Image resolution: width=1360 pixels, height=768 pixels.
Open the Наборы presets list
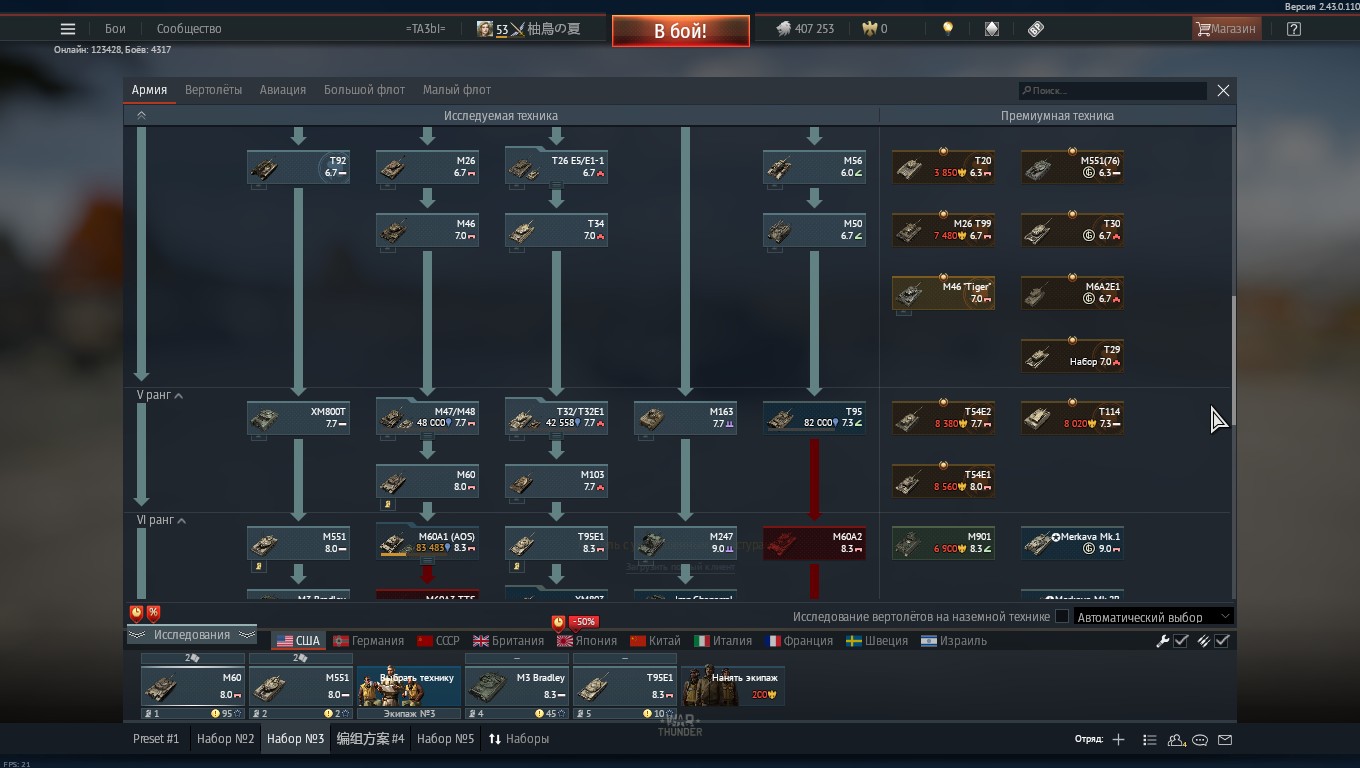pyautogui.click(x=518, y=739)
